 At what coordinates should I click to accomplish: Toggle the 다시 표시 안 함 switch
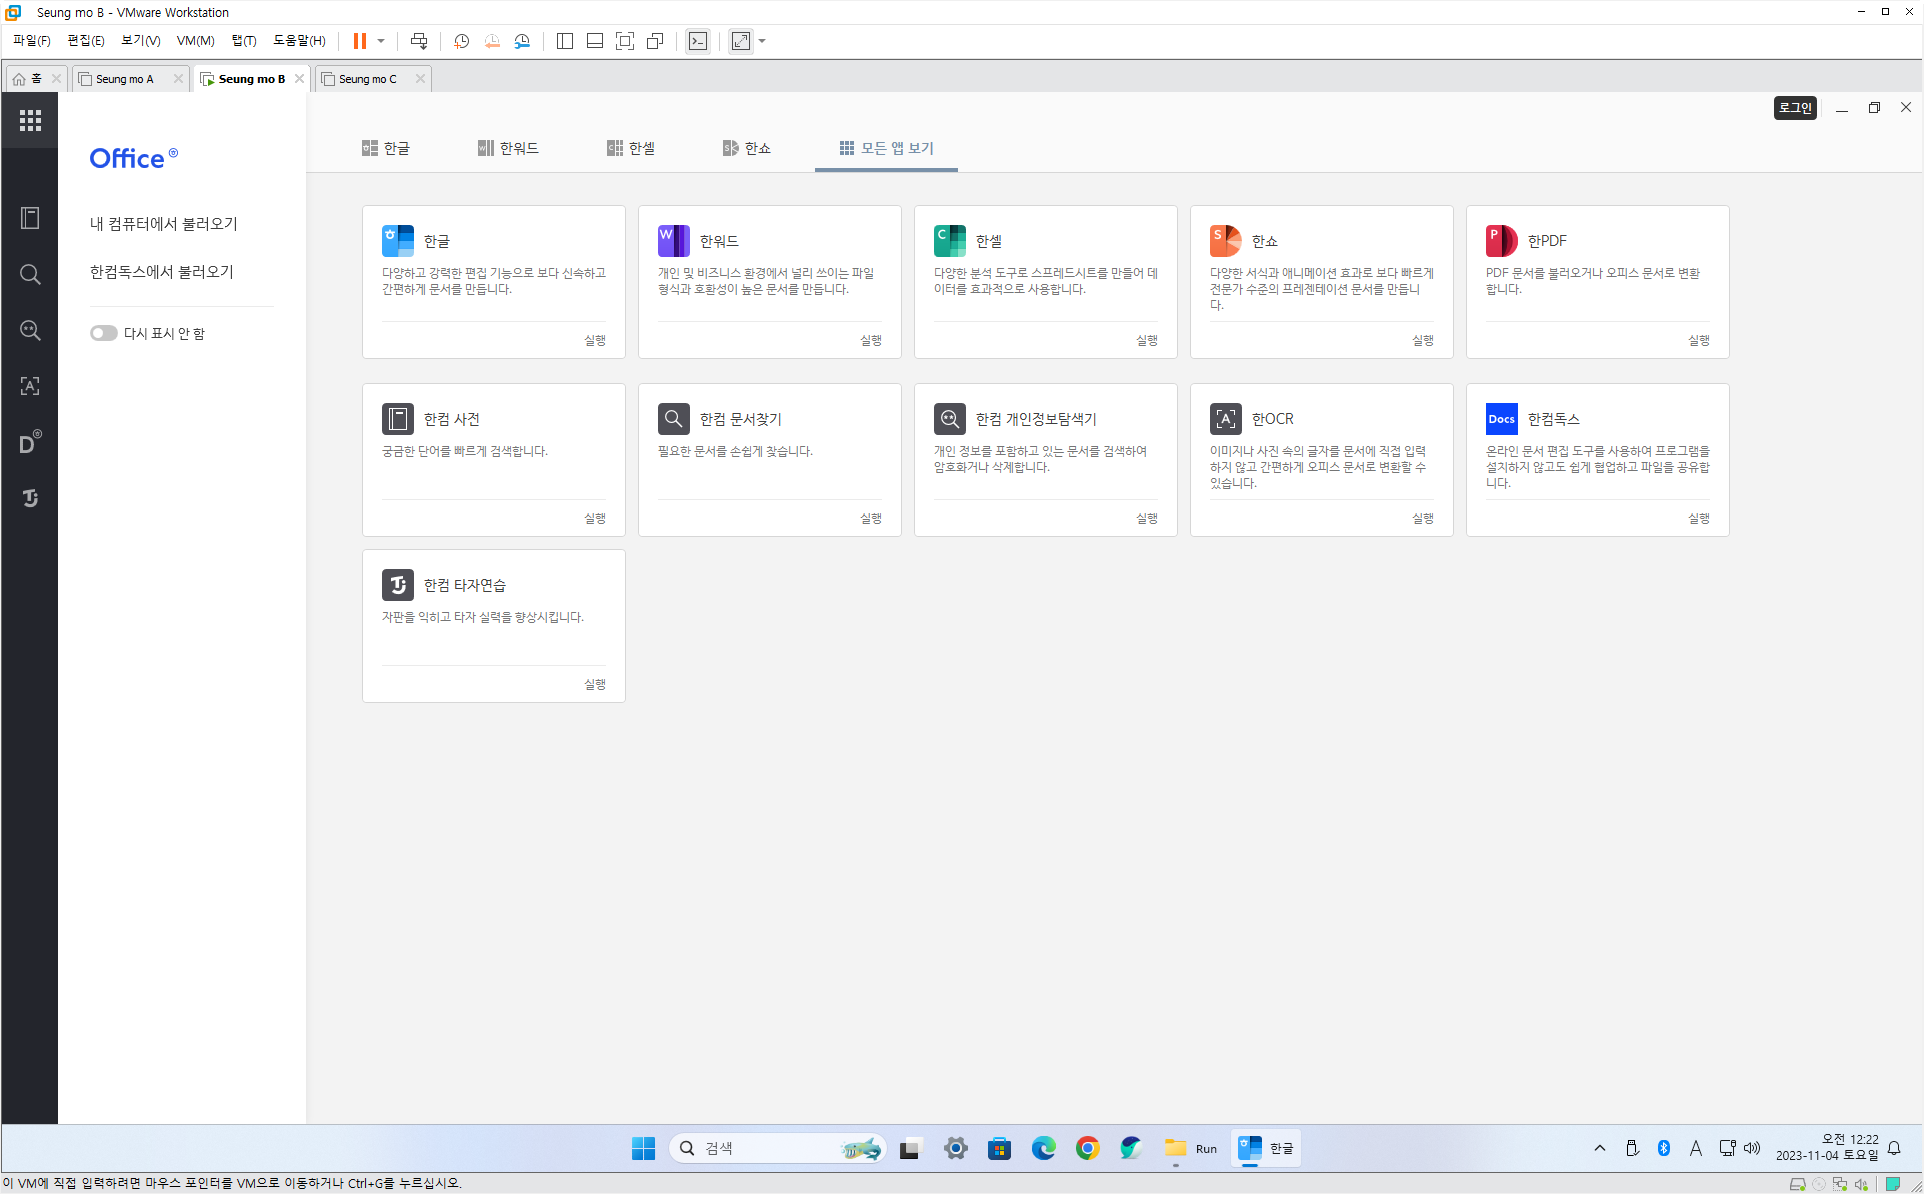click(x=103, y=333)
